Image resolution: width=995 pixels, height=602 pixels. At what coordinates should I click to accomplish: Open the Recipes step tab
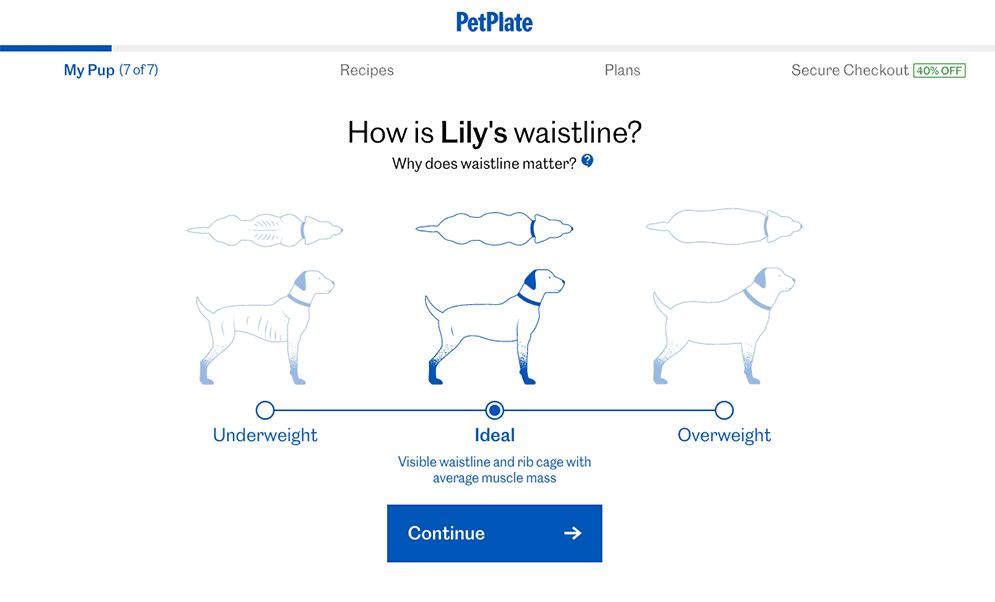[367, 70]
